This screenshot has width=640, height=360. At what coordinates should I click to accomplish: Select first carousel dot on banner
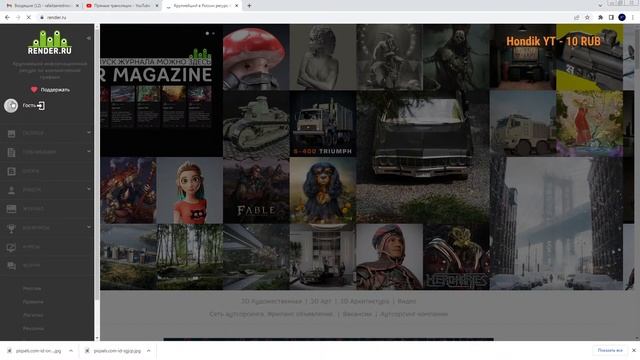coord(207,33)
